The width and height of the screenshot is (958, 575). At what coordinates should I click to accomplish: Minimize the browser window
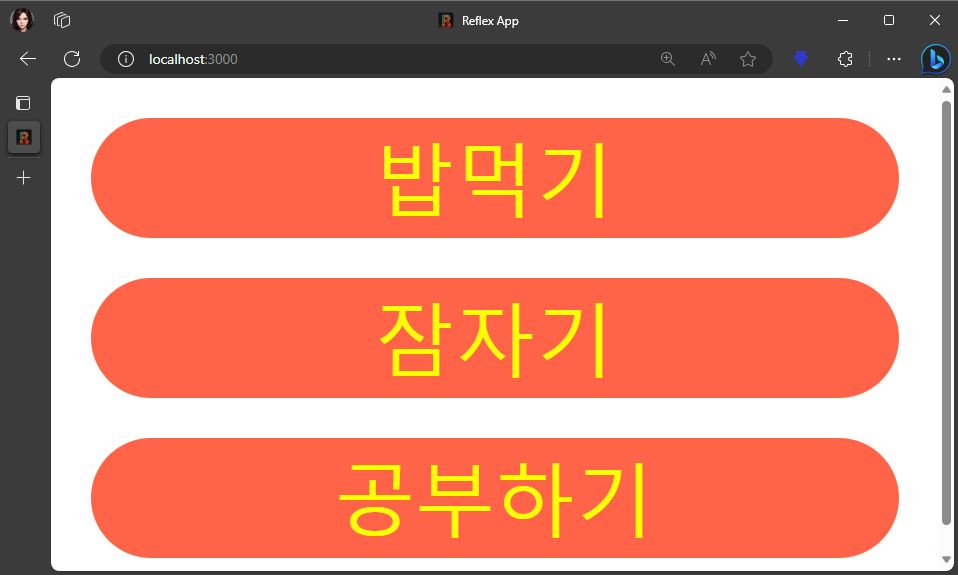coord(843,20)
